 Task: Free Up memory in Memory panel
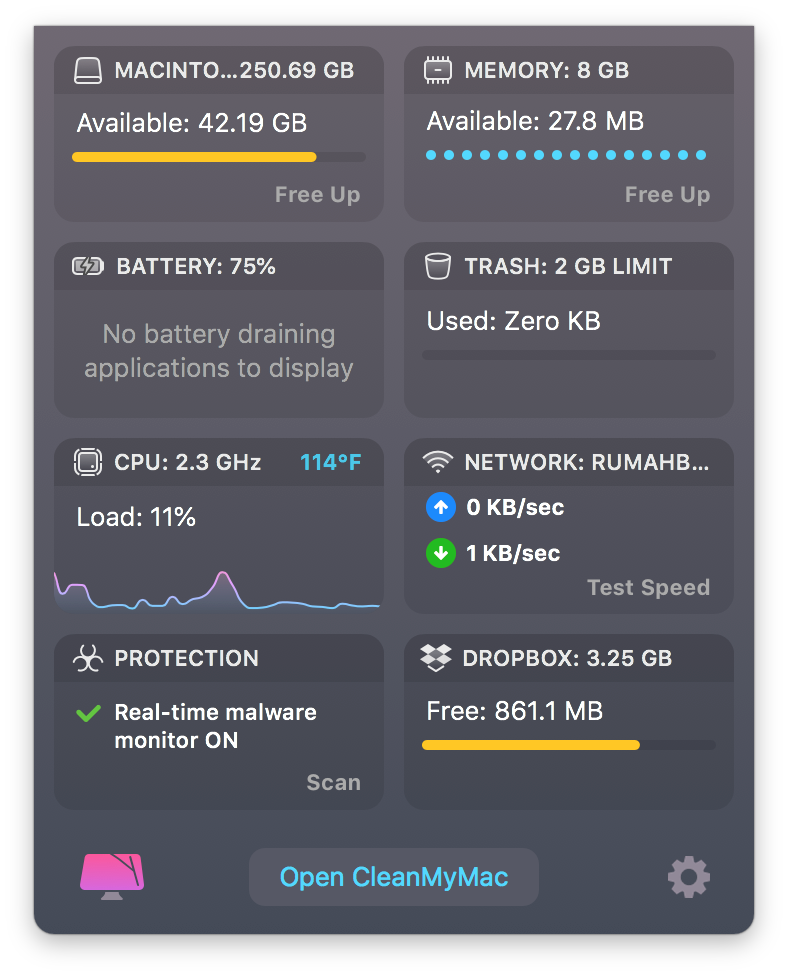pyautogui.click(x=667, y=194)
